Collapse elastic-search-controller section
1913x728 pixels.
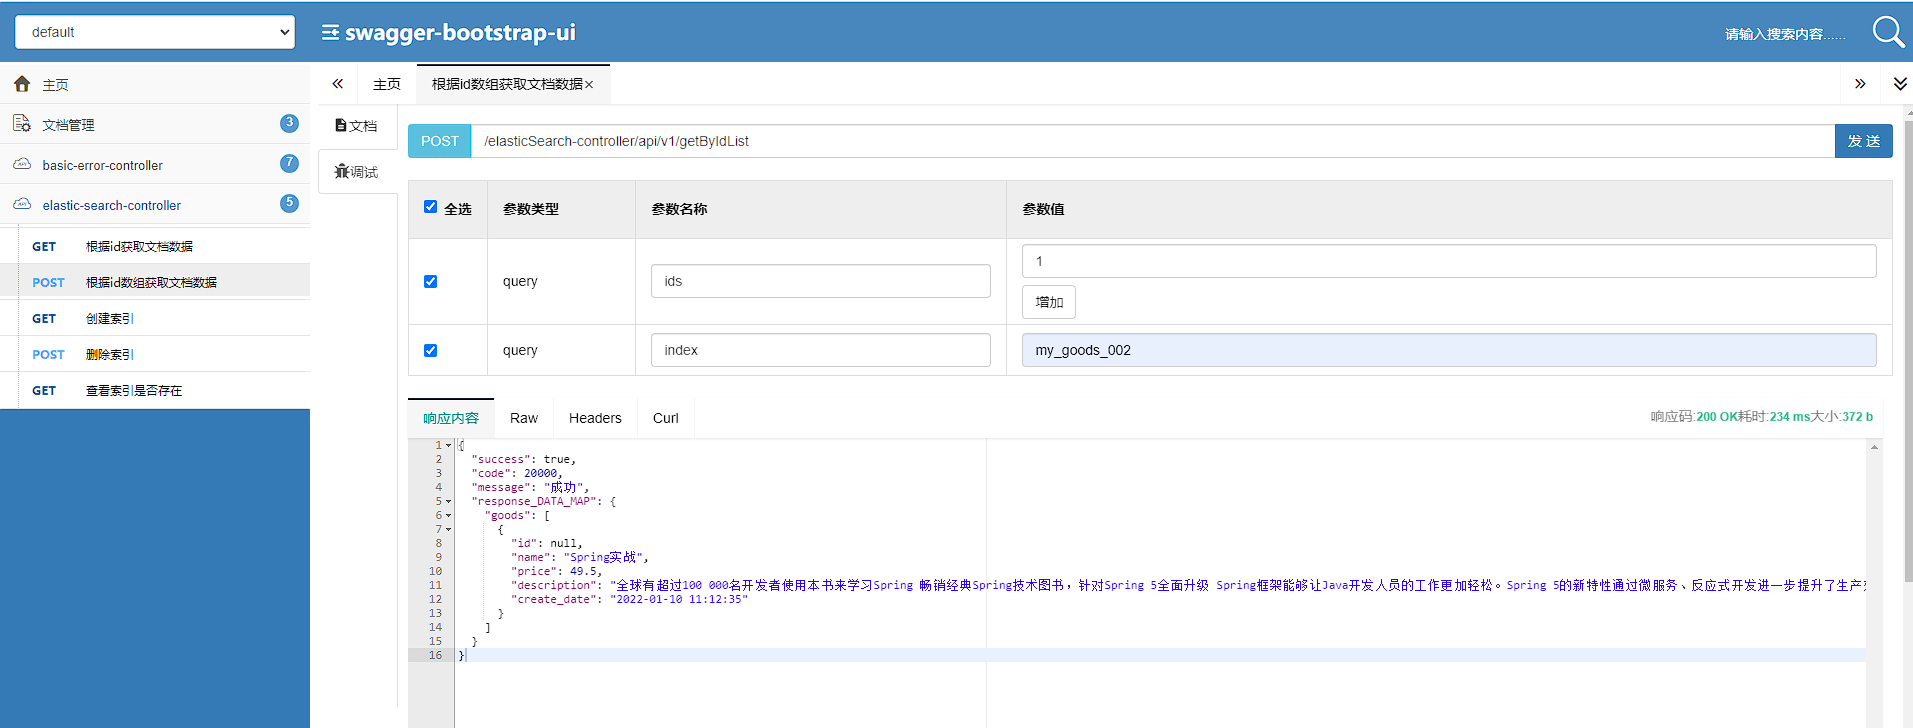pyautogui.click(x=155, y=204)
